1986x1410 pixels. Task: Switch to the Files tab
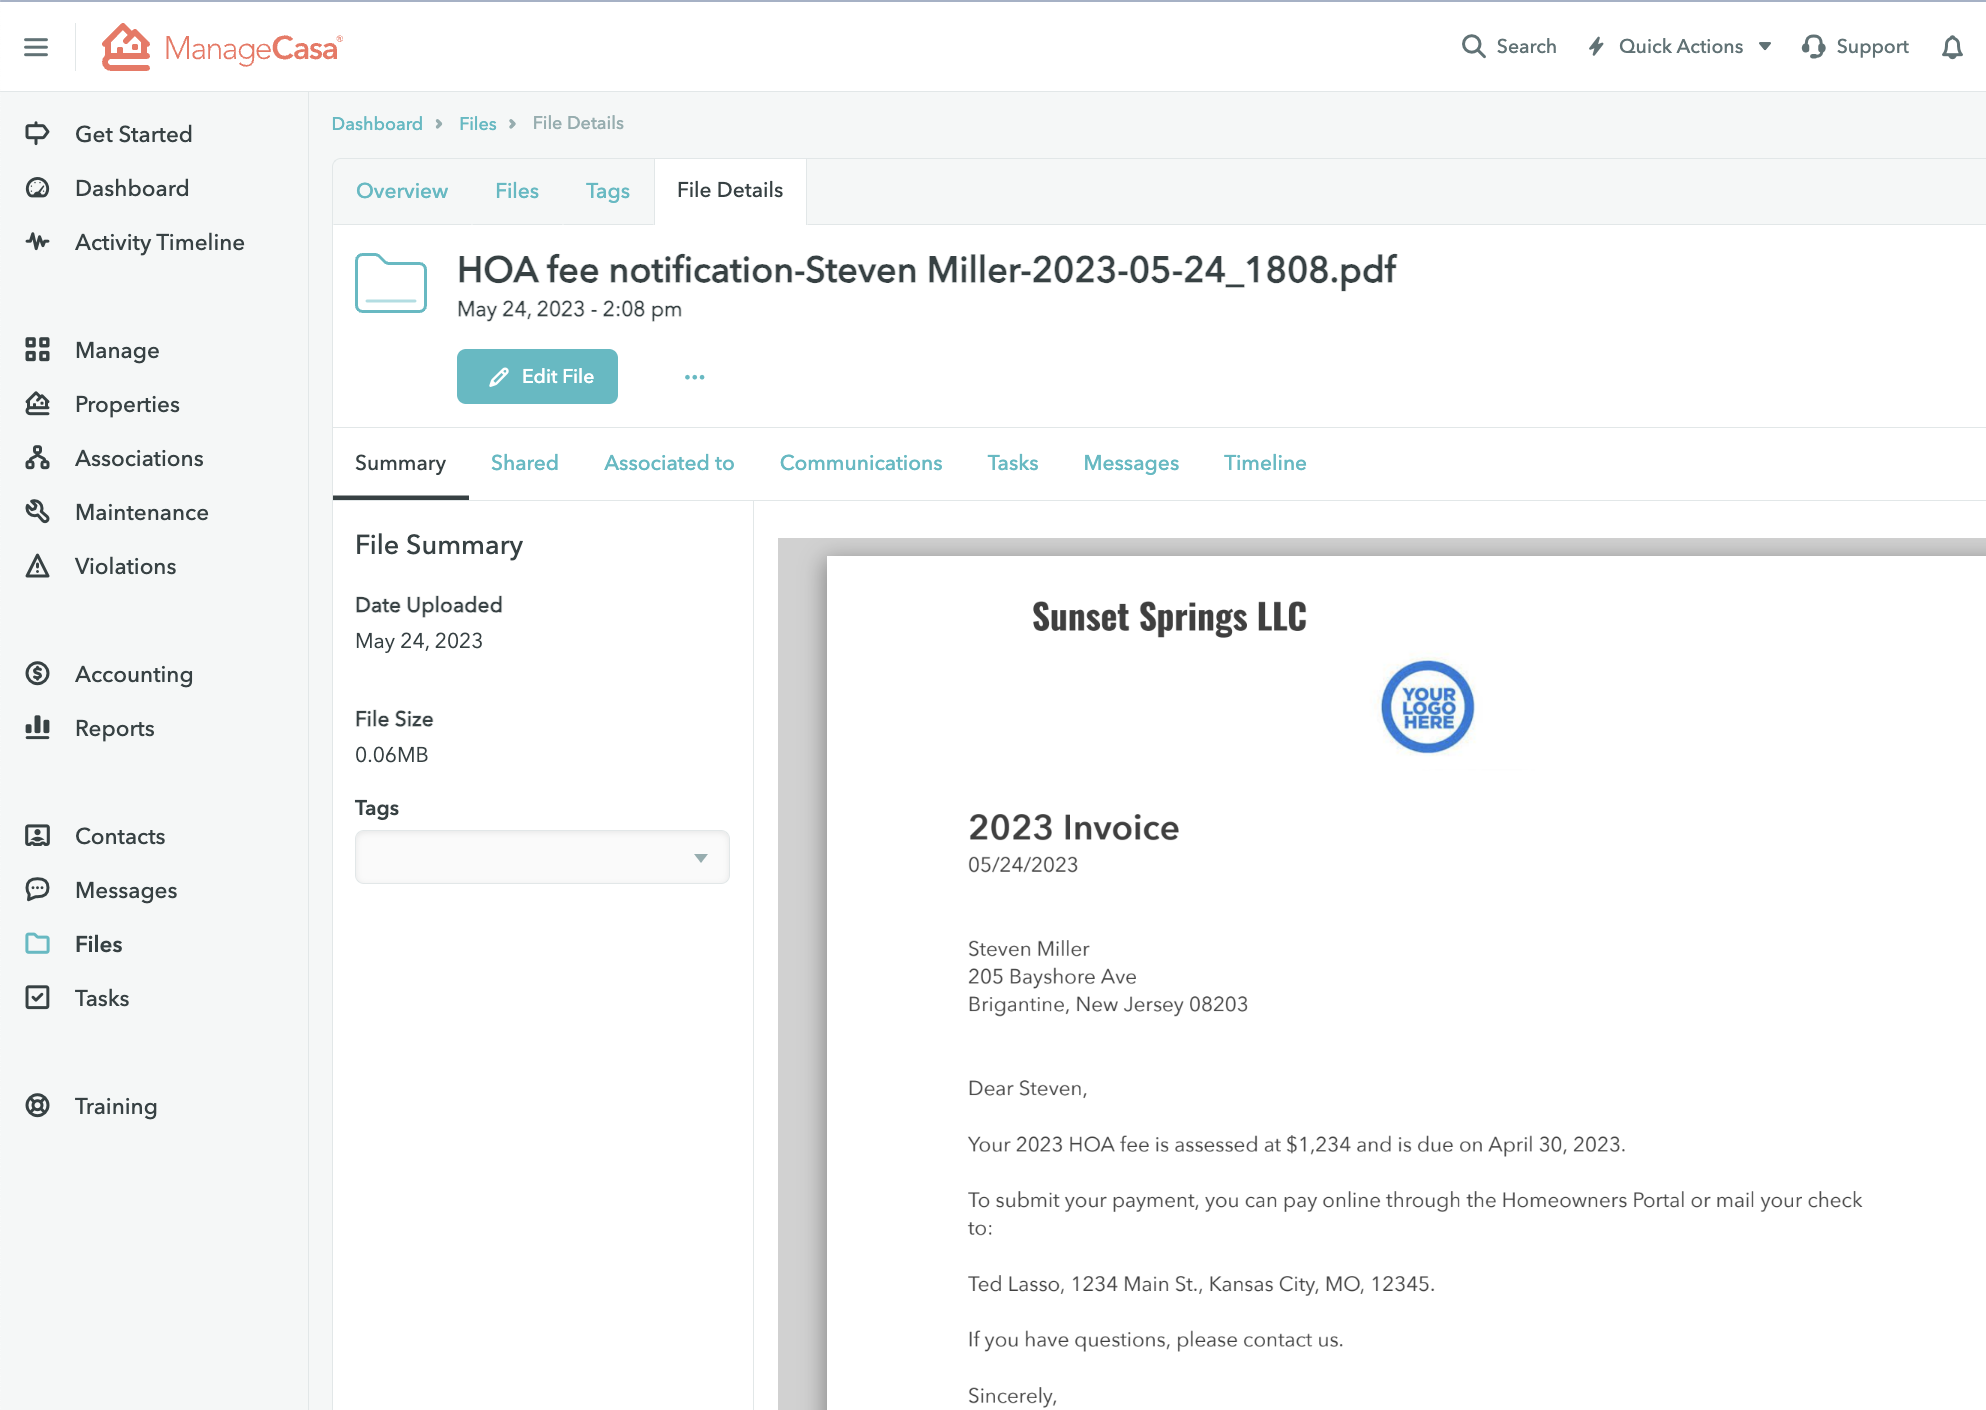point(517,191)
